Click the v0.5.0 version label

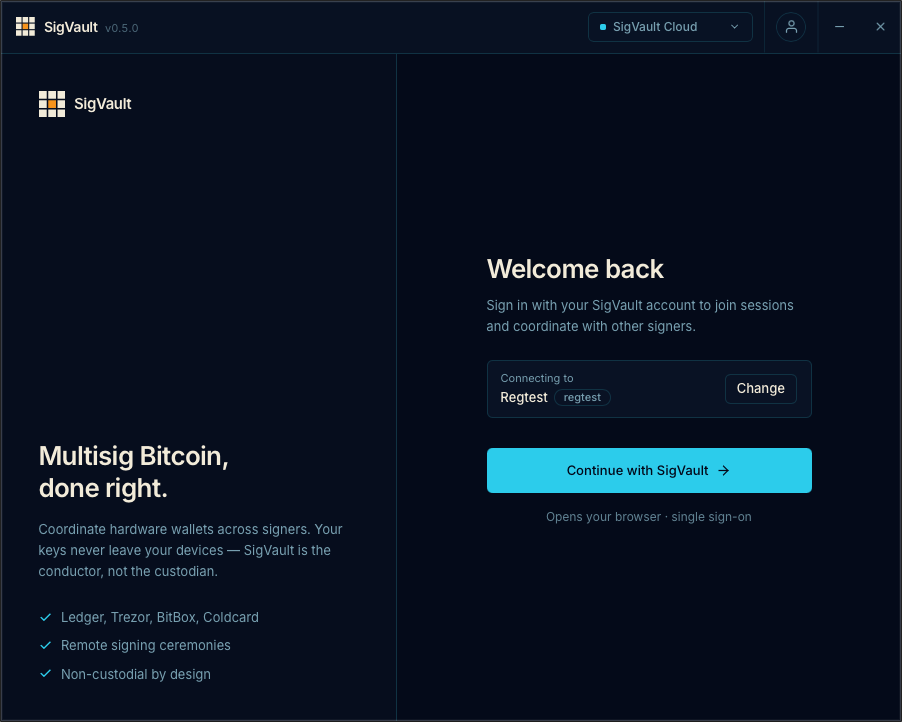click(x=121, y=28)
